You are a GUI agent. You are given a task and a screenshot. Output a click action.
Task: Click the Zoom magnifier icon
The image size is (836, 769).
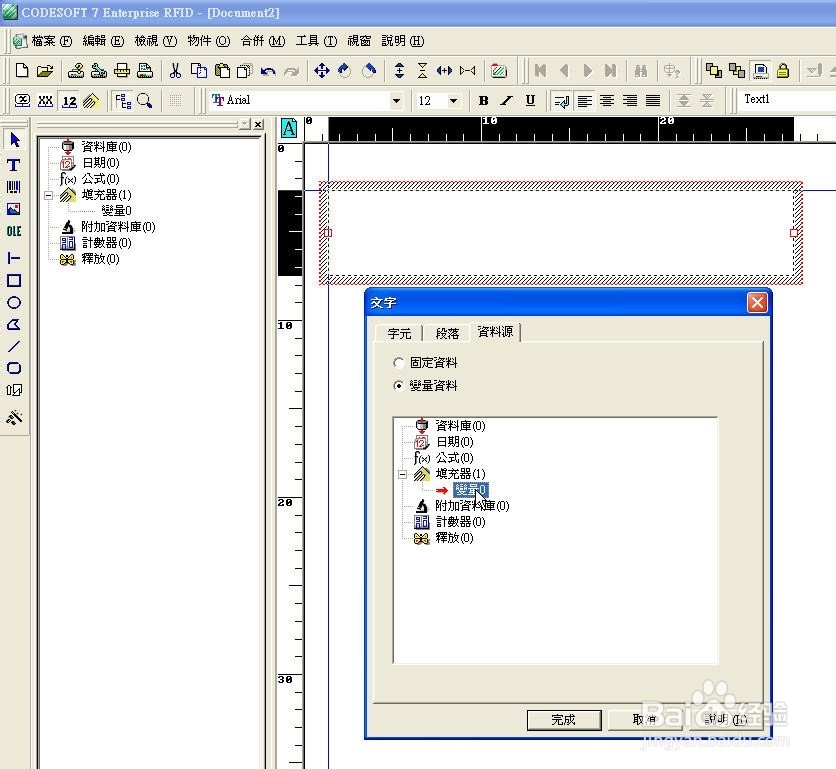pos(144,100)
